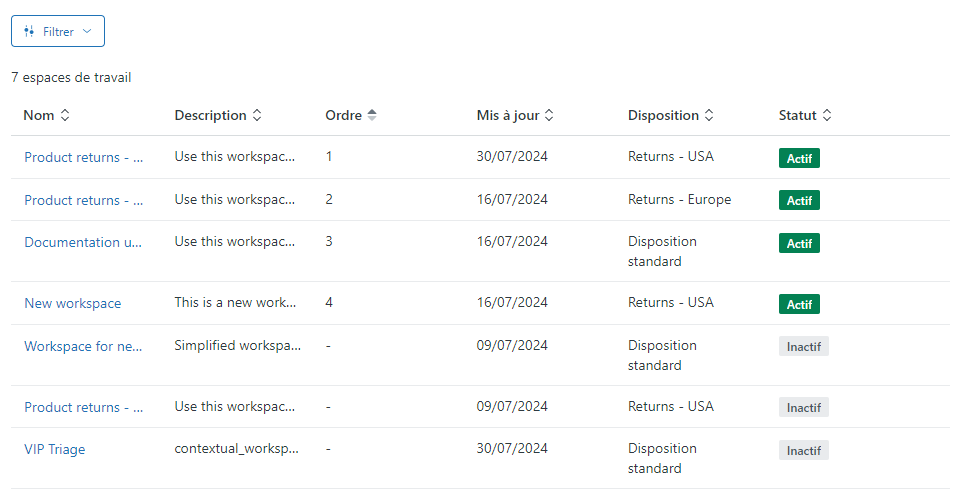Click the Statut column header text
The width and height of the screenshot is (968, 491).
pyautogui.click(x=798, y=115)
